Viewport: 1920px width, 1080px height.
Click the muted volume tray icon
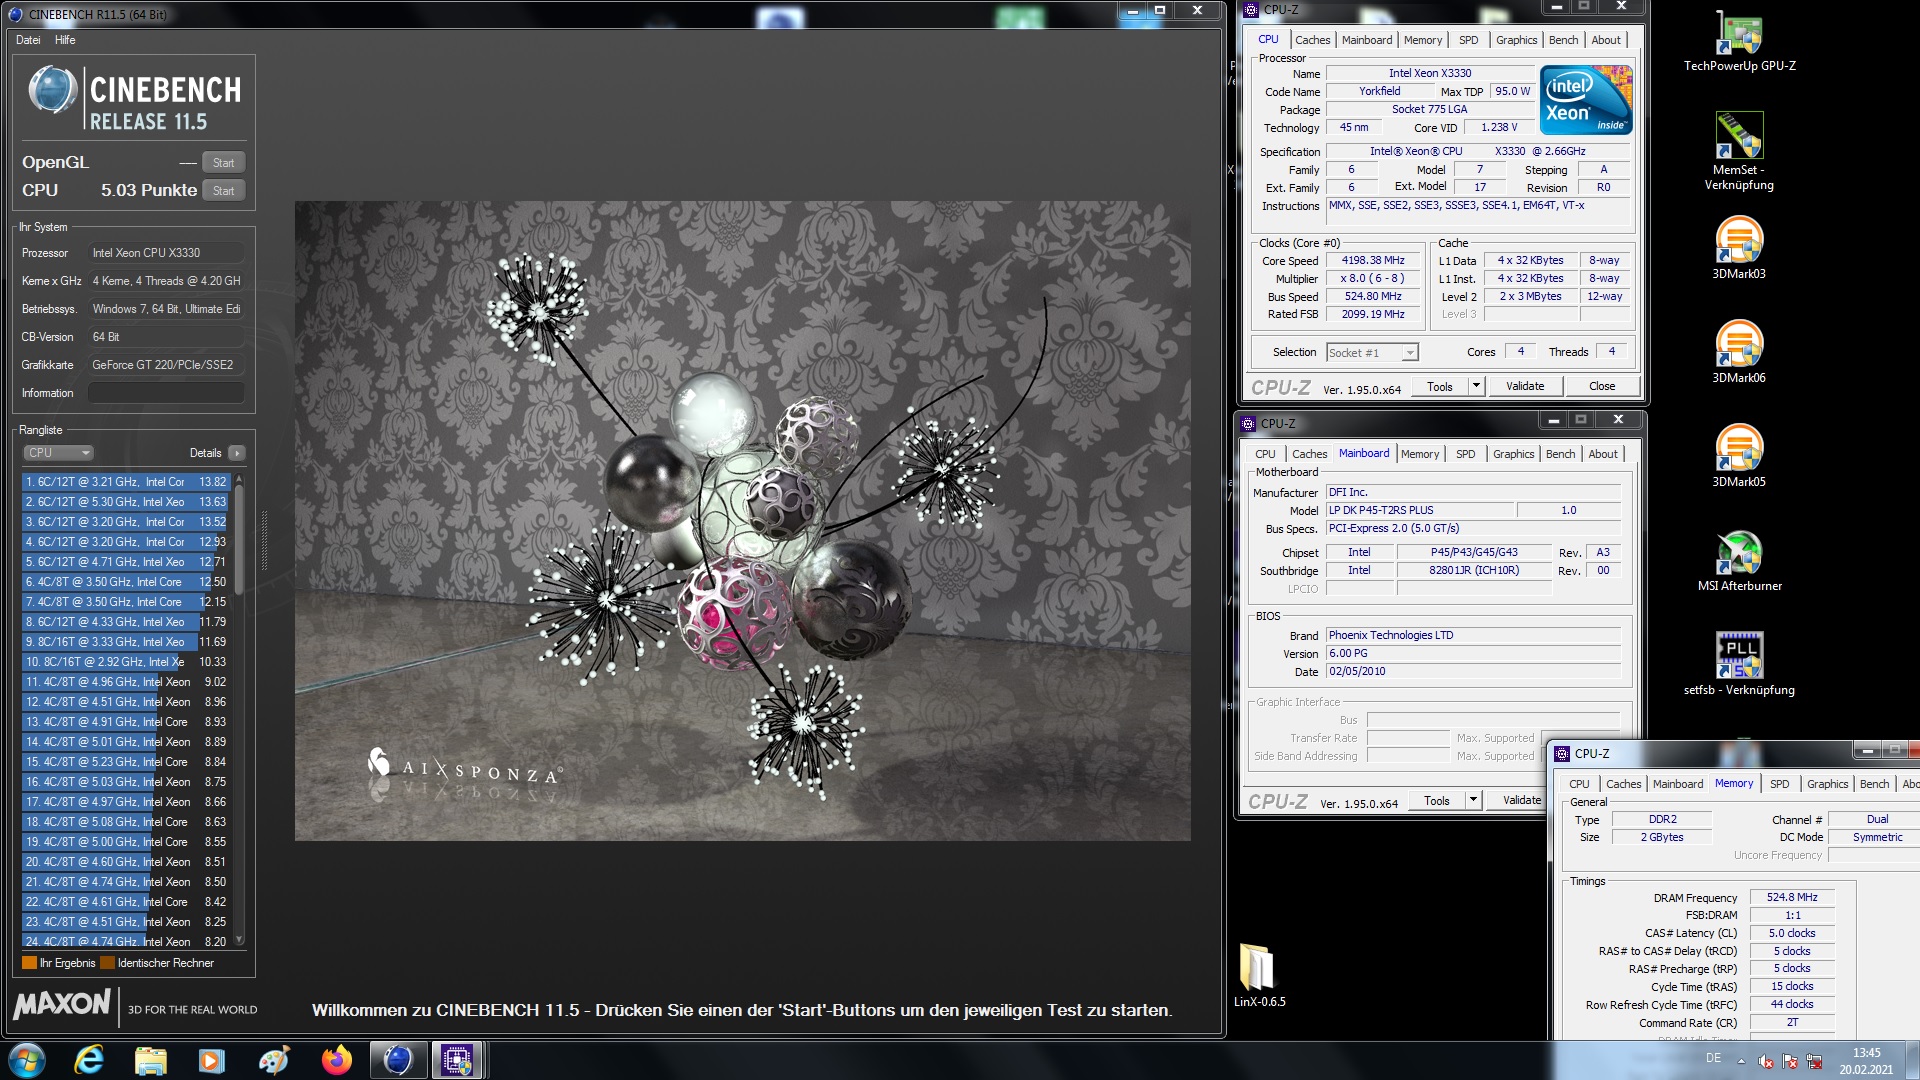click(1766, 1061)
